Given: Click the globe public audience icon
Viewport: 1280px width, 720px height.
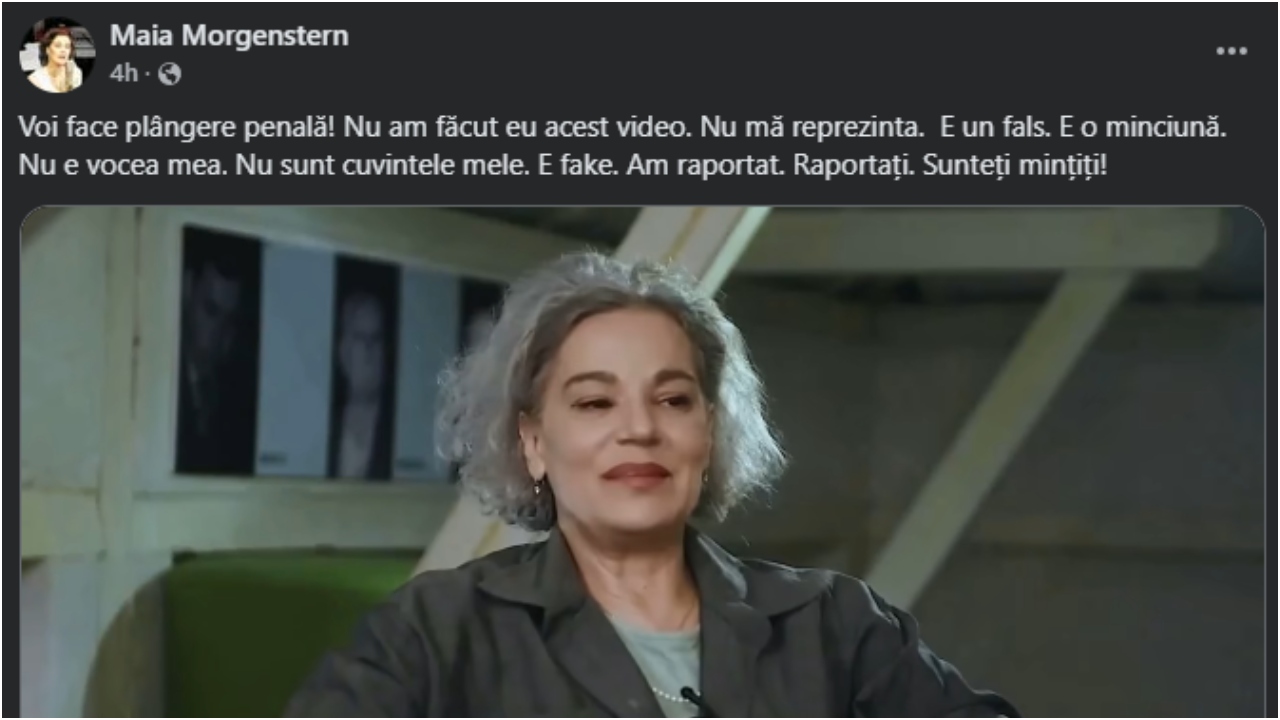Looking at the screenshot, I should click(x=170, y=74).
